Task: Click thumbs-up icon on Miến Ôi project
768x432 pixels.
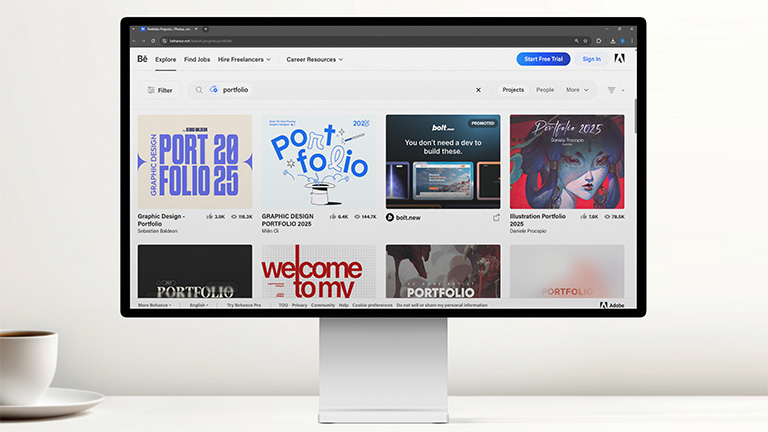Action: (x=333, y=216)
